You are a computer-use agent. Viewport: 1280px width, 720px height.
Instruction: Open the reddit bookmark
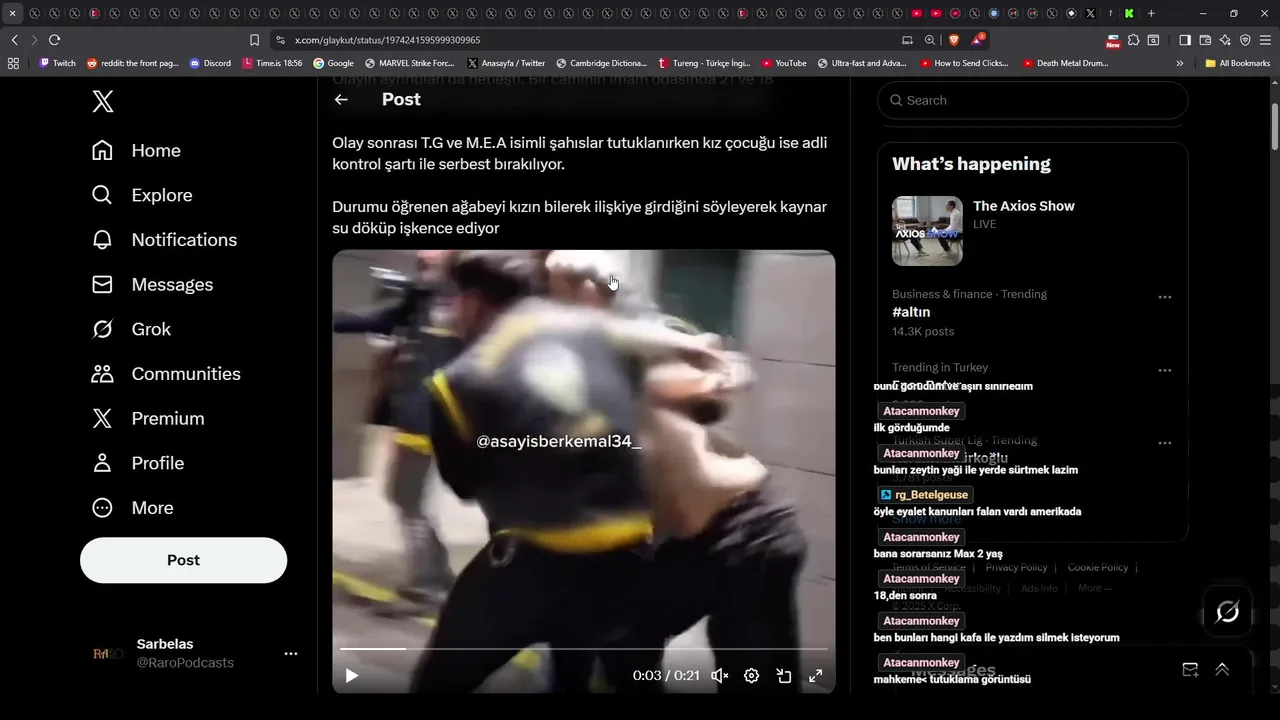click(x=133, y=63)
